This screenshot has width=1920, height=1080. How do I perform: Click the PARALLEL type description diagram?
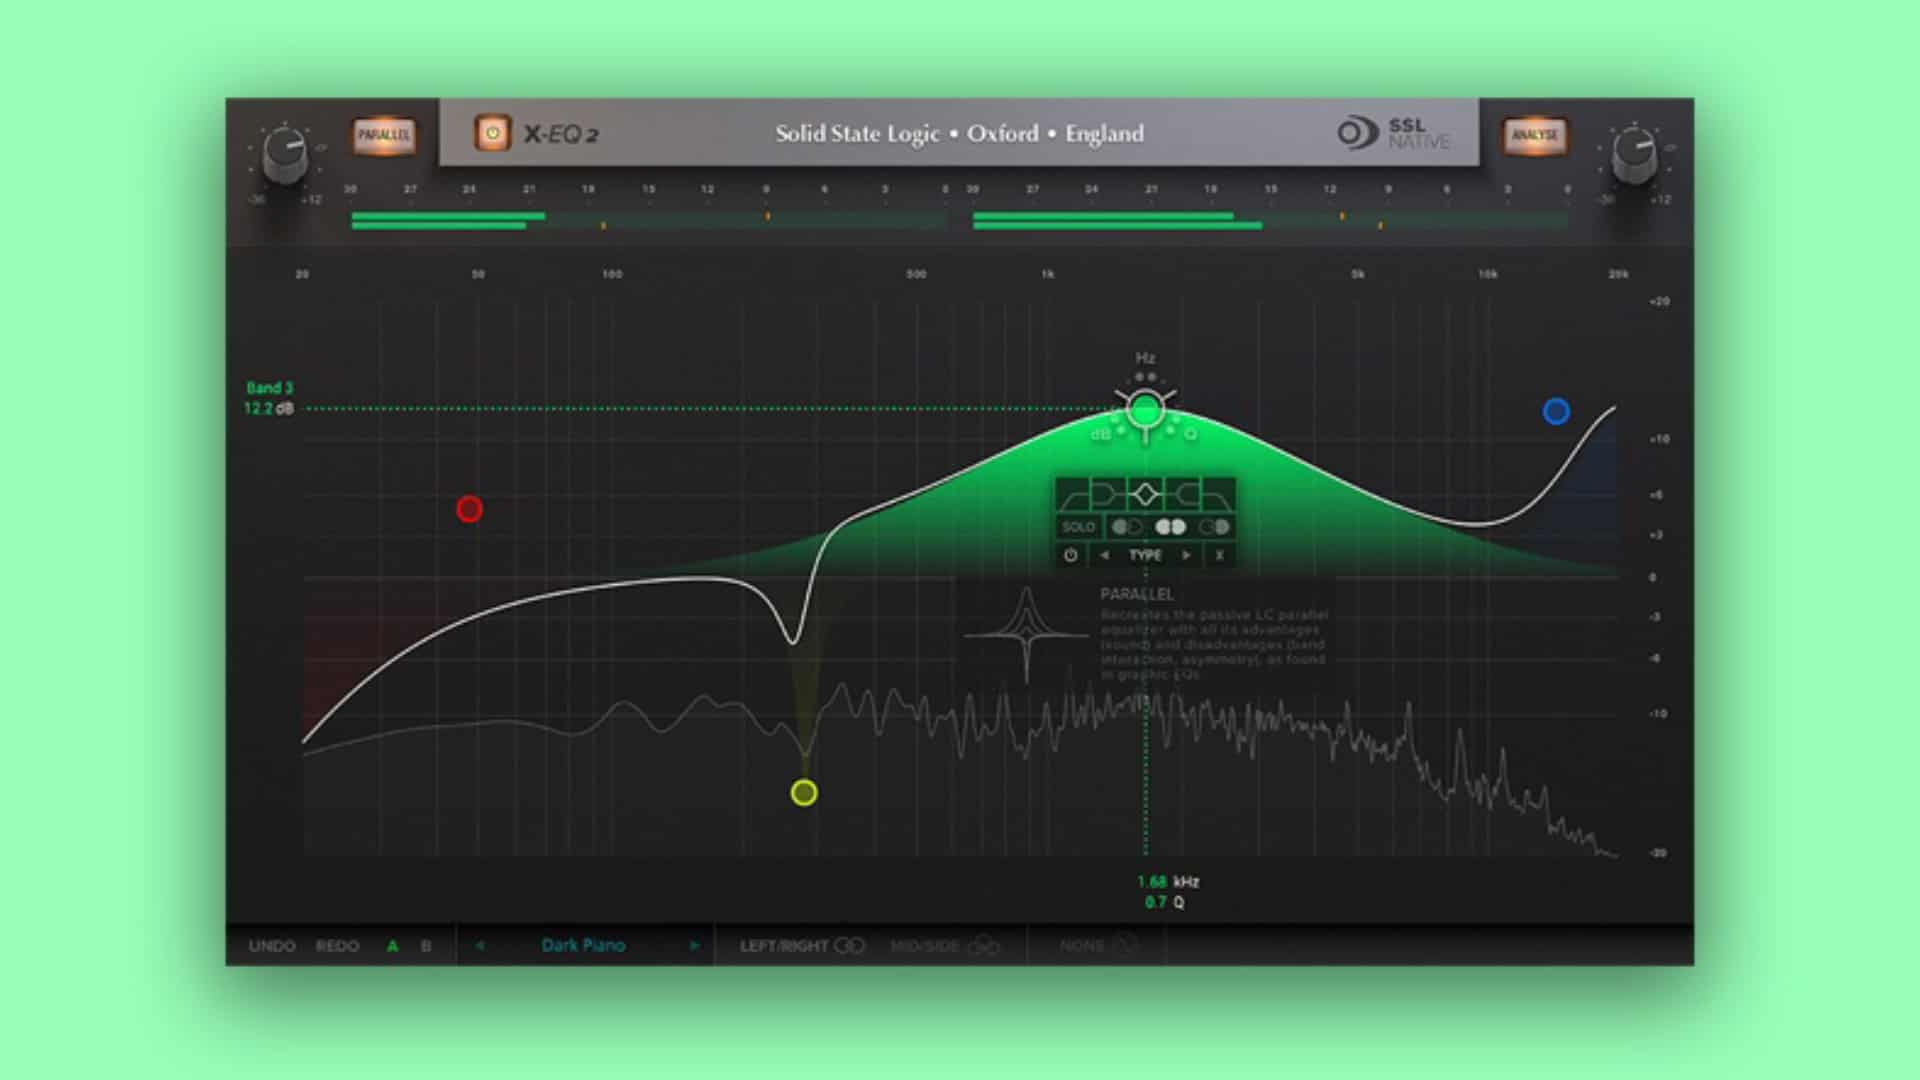coord(1027,634)
